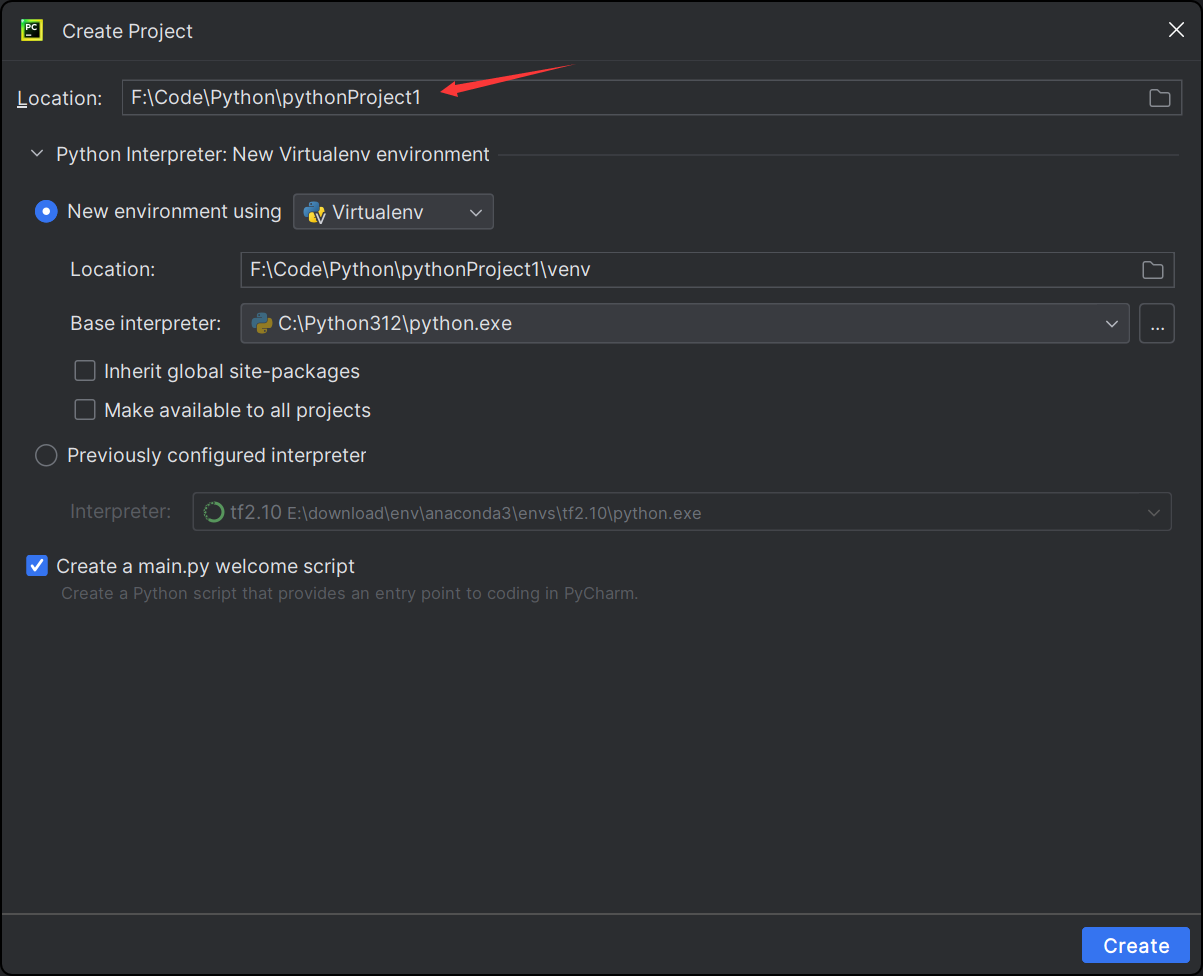
Task: Open the Base interpreter dropdown list
Action: 1111,323
